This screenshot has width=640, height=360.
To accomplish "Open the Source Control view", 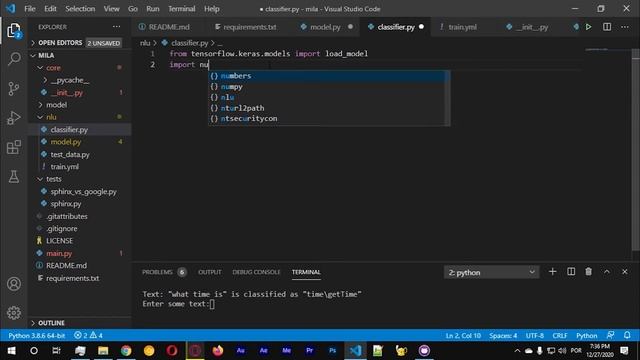I will (13, 88).
